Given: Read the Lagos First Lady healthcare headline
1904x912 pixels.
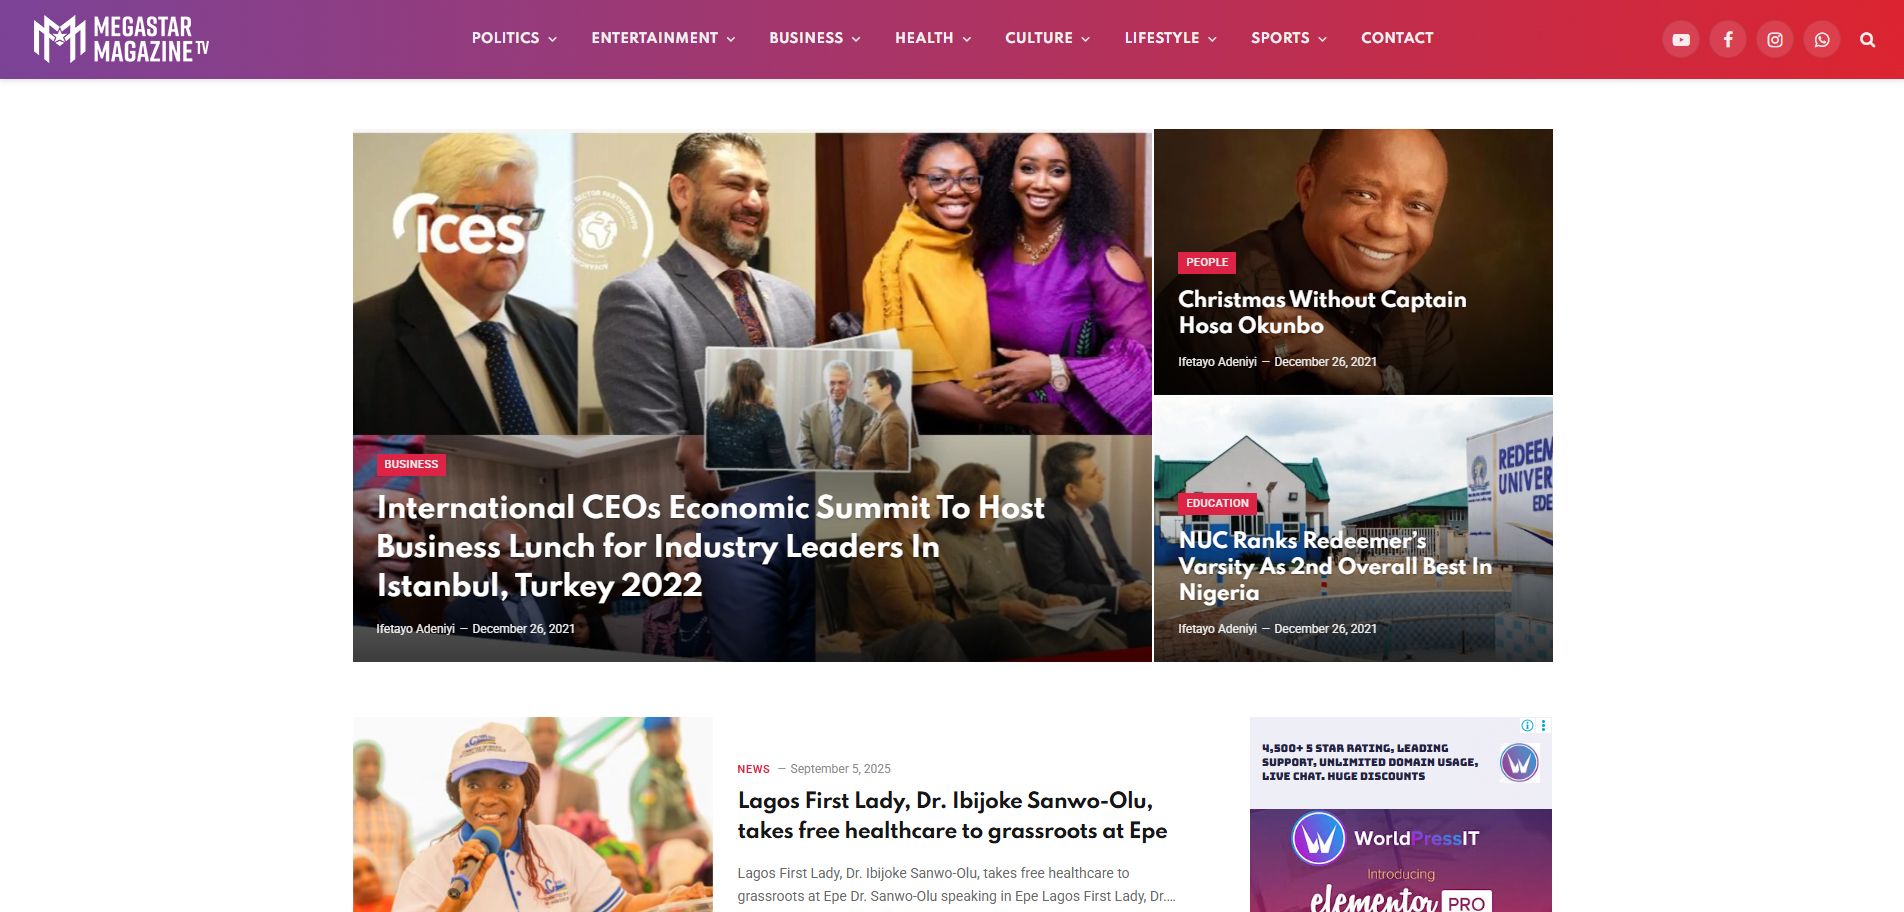Looking at the screenshot, I should click(x=952, y=815).
